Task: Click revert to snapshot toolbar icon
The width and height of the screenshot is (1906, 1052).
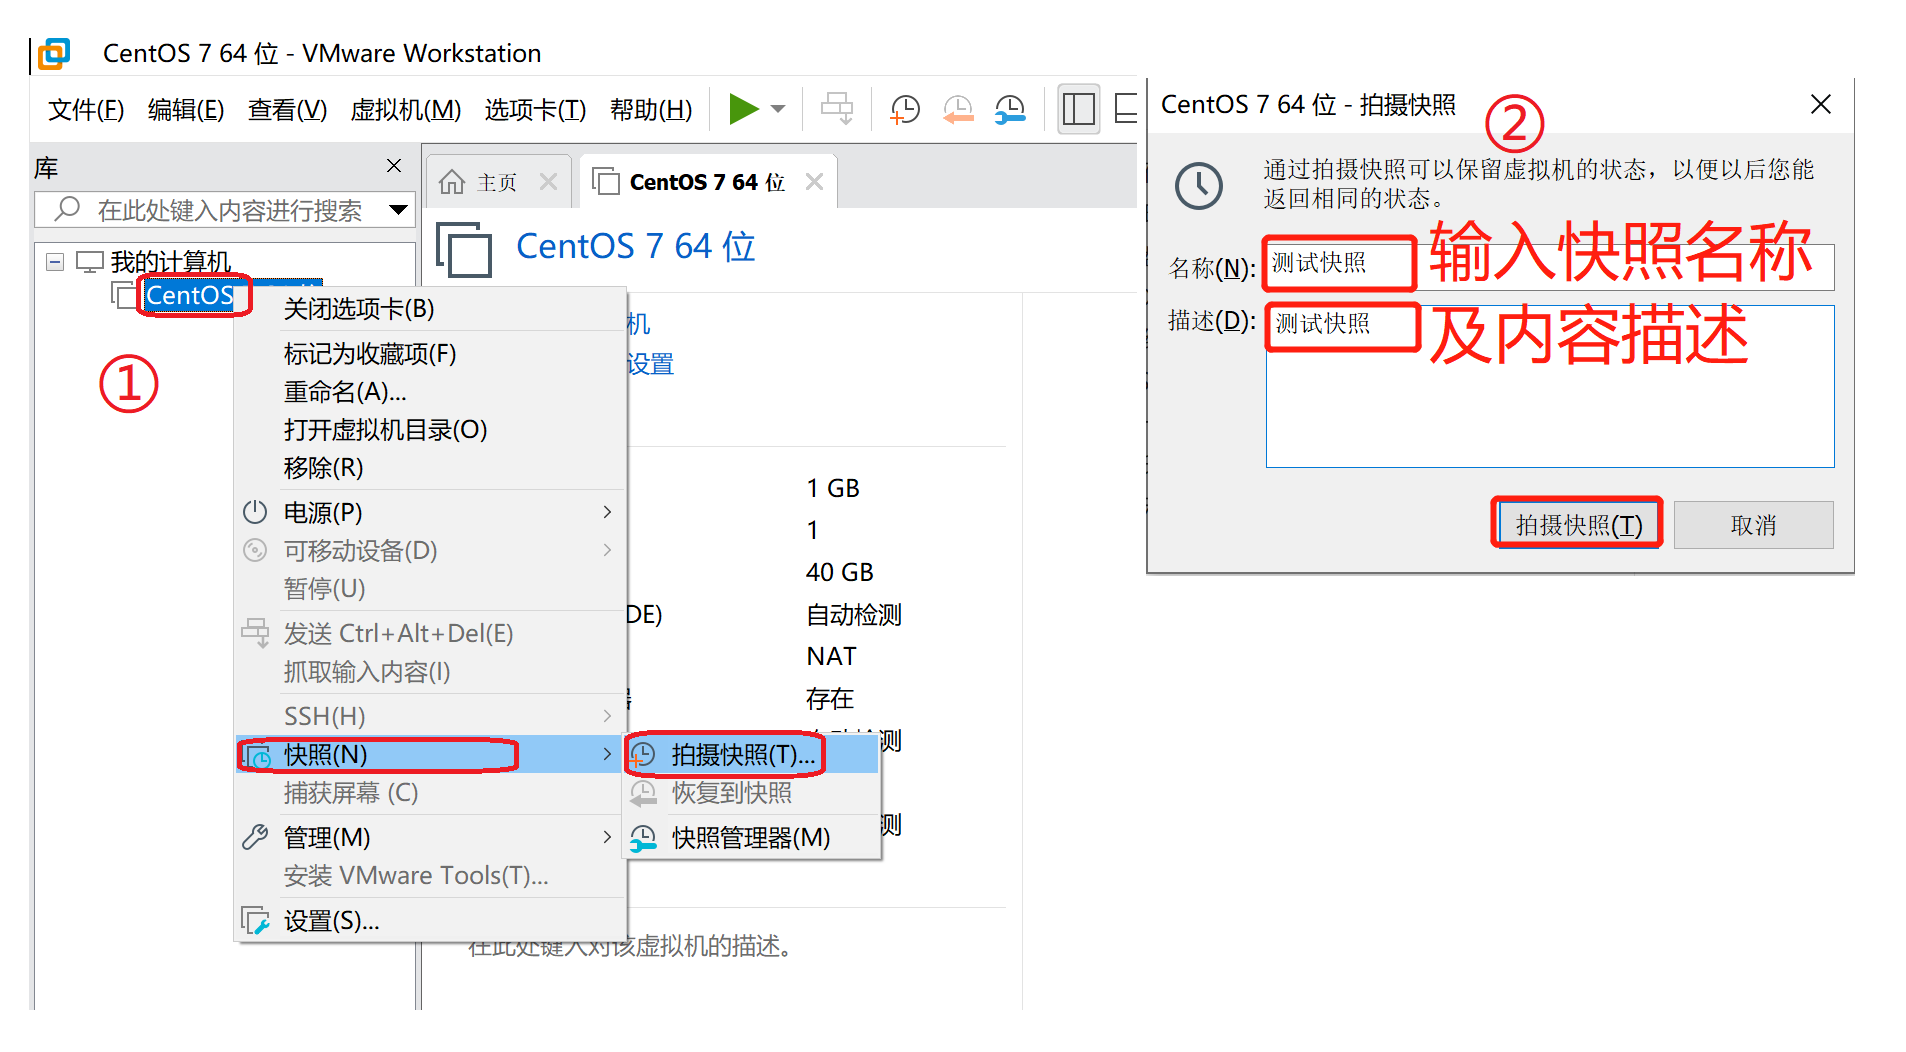Action: 958,109
